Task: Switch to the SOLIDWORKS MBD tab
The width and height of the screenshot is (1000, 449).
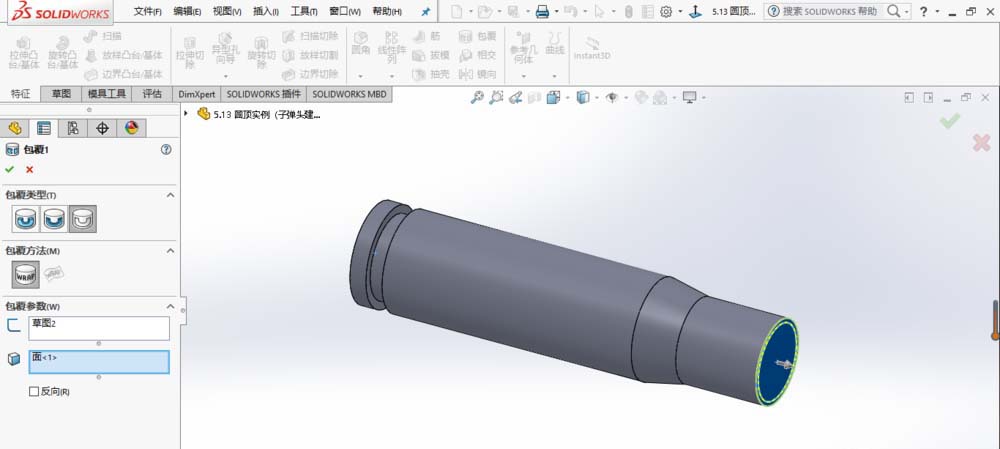Action: (349, 94)
